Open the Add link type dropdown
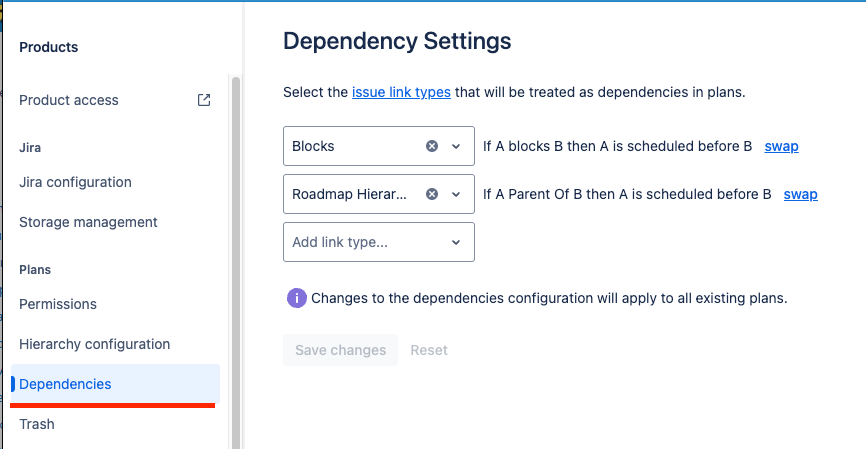This screenshot has width=866, height=449. (x=379, y=242)
